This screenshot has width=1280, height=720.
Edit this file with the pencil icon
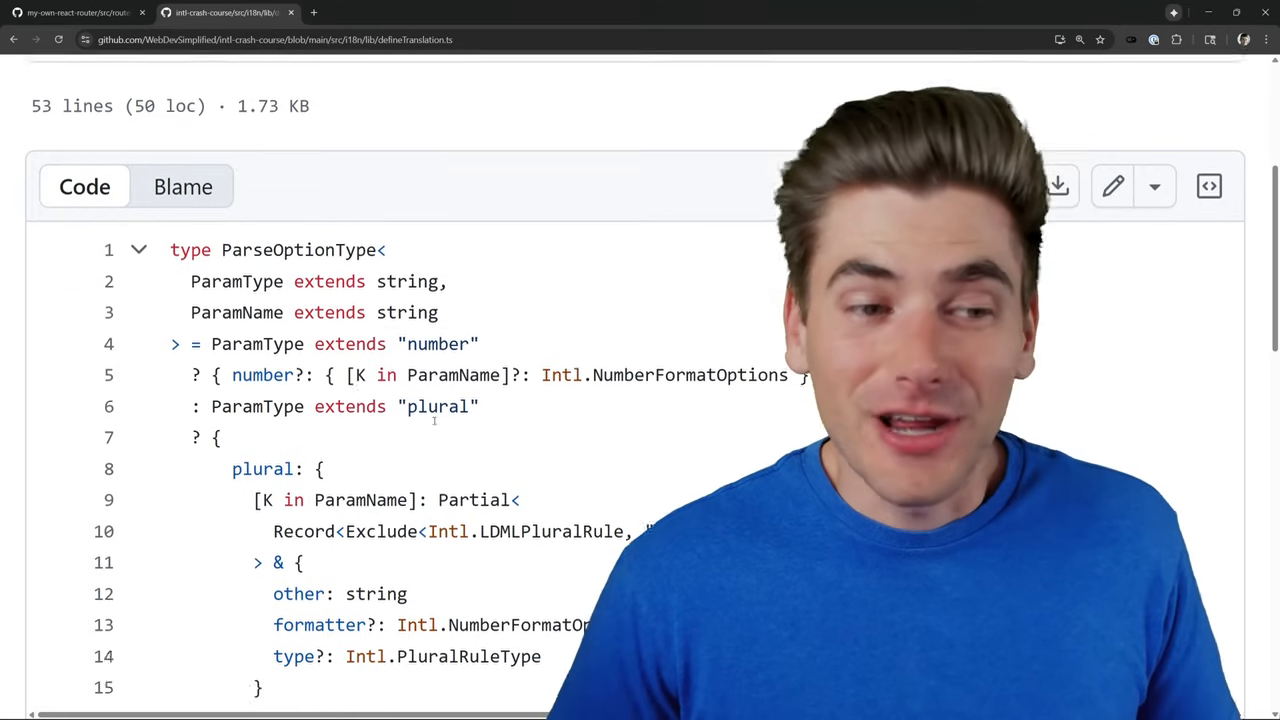tap(1113, 186)
